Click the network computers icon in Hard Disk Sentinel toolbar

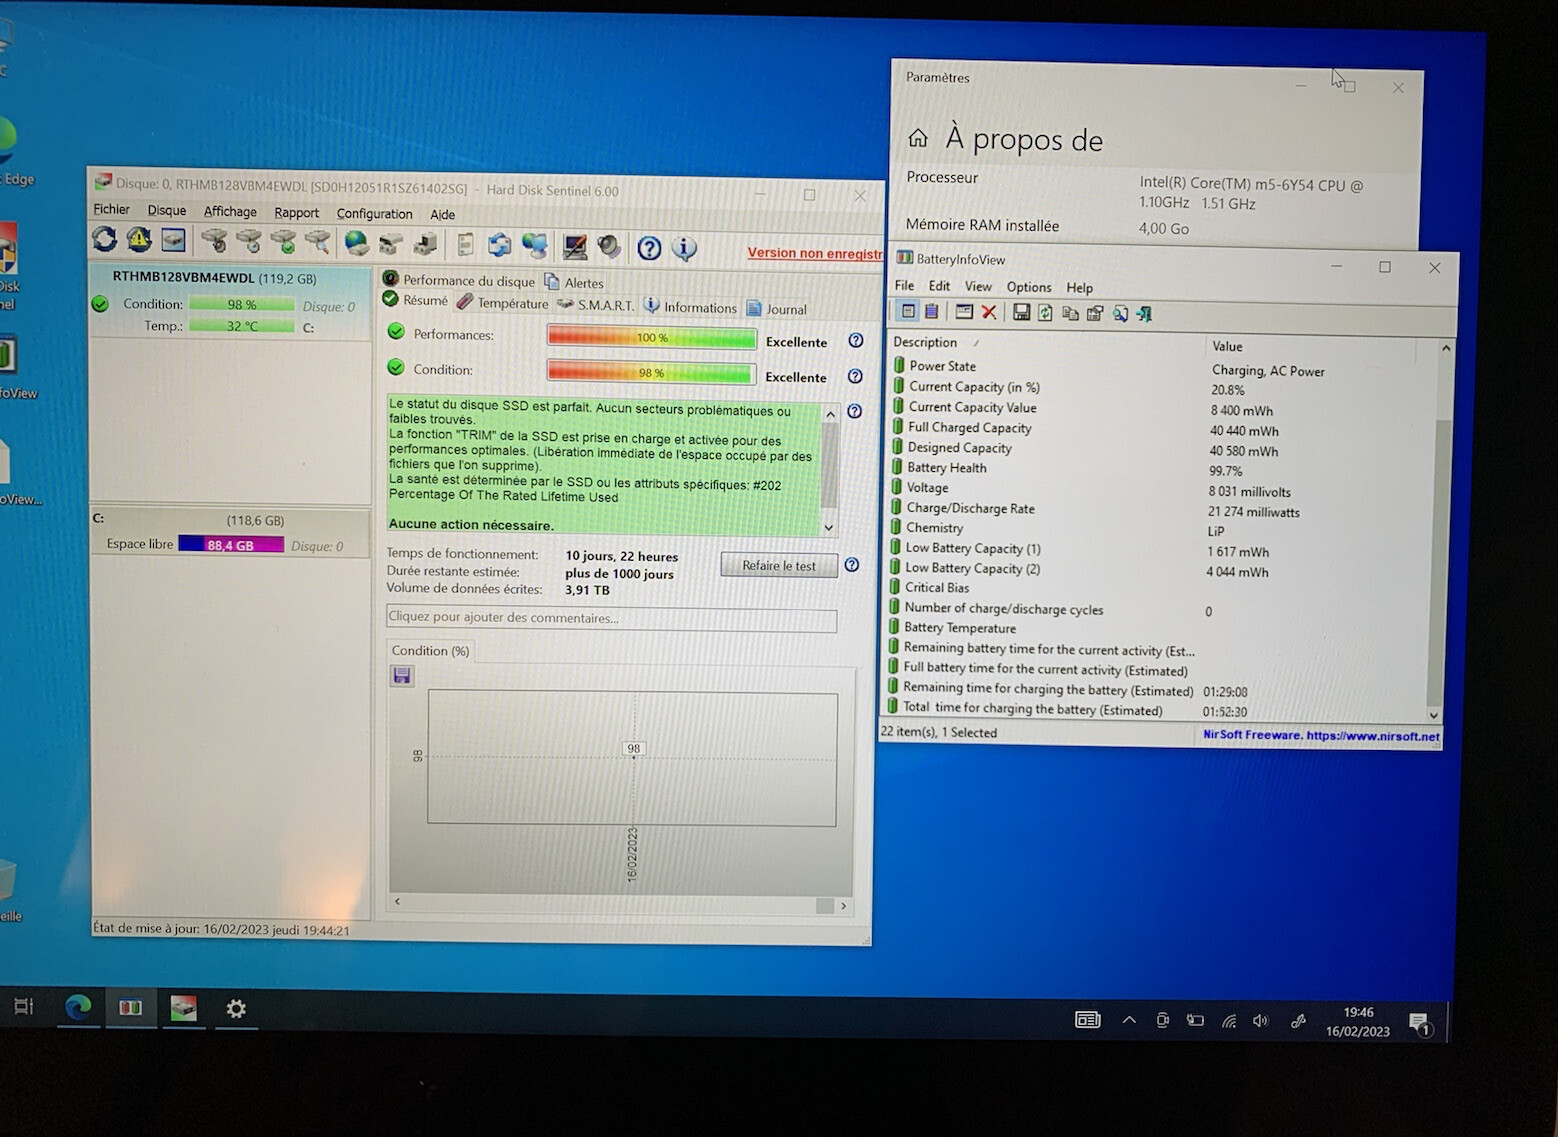(x=534, y=245)
